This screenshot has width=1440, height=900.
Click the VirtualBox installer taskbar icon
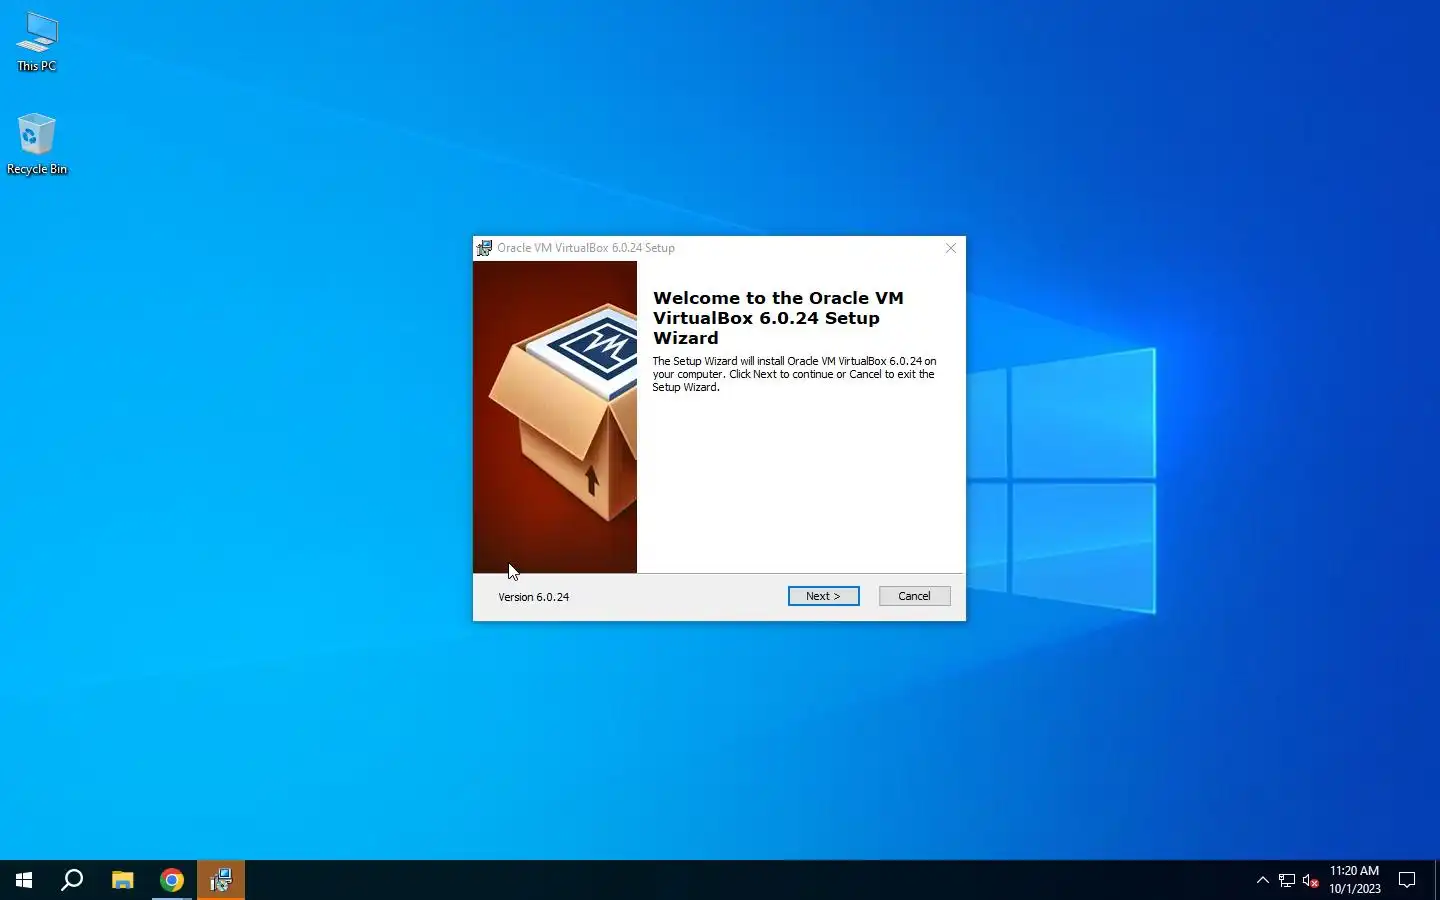click(221, 880)
